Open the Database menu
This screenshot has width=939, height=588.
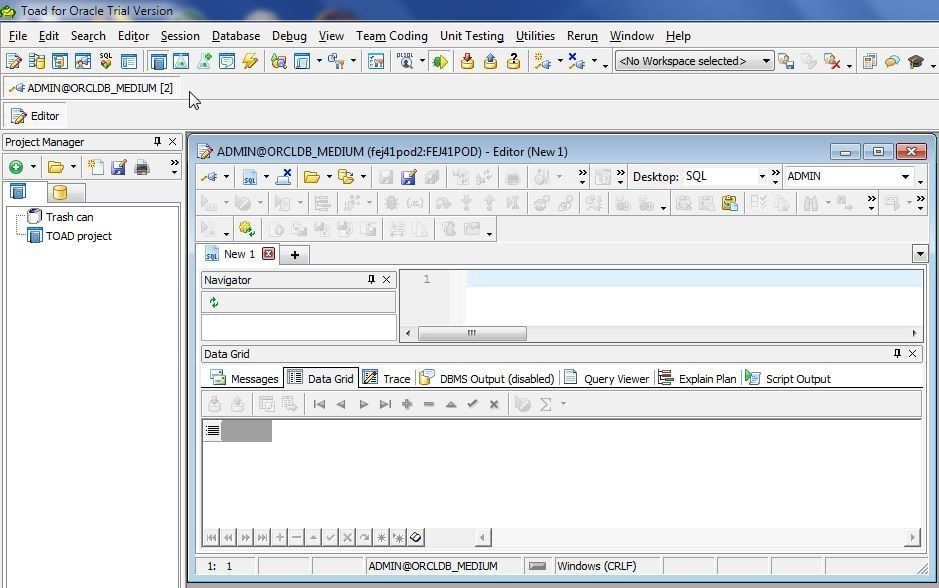(x=236, y=36)
